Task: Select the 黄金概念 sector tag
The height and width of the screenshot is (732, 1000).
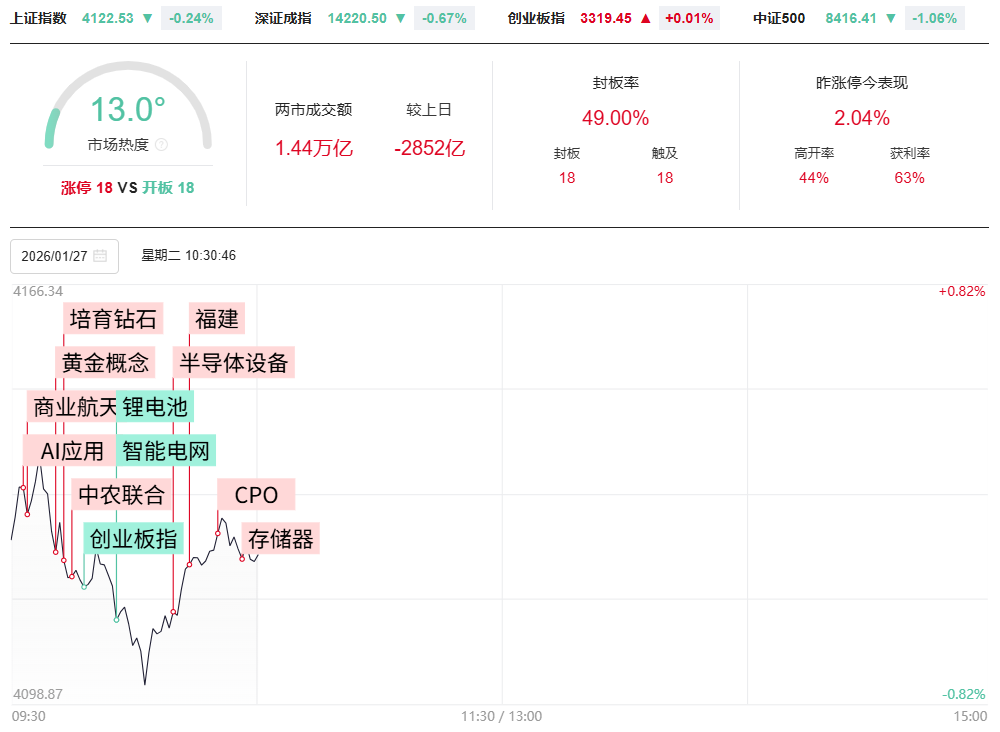Action: (x=105, y=362)
